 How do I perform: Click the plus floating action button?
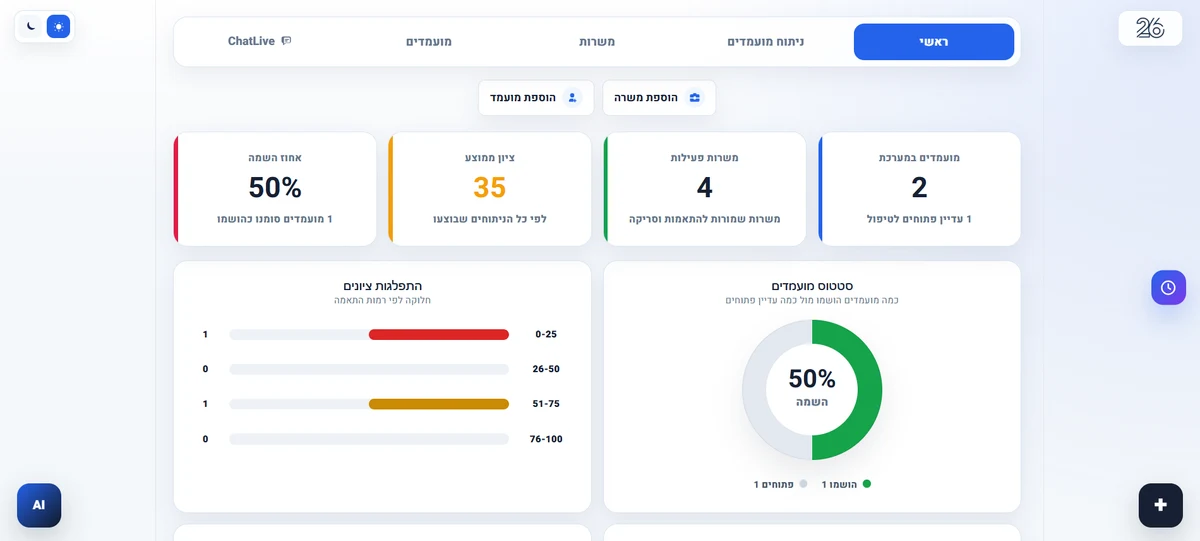[1160, 505]
